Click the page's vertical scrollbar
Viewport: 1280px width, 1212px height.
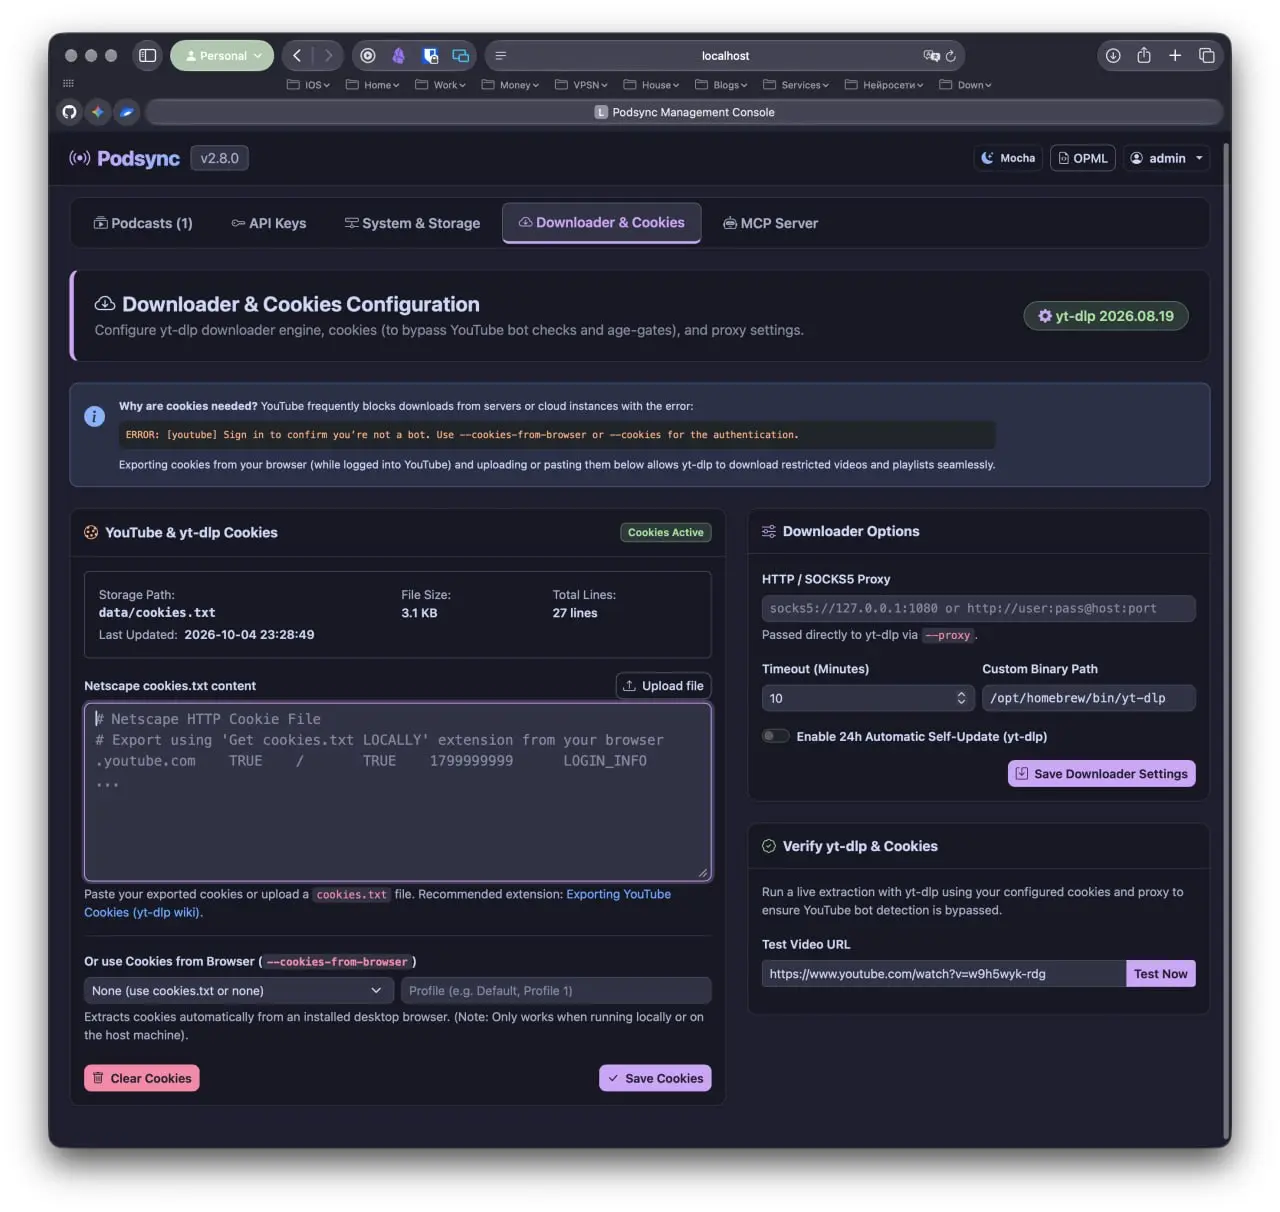(x=1226, y=640)
